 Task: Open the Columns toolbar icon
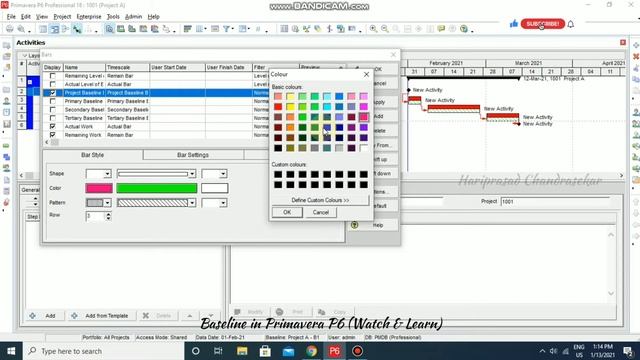point(200,29)
